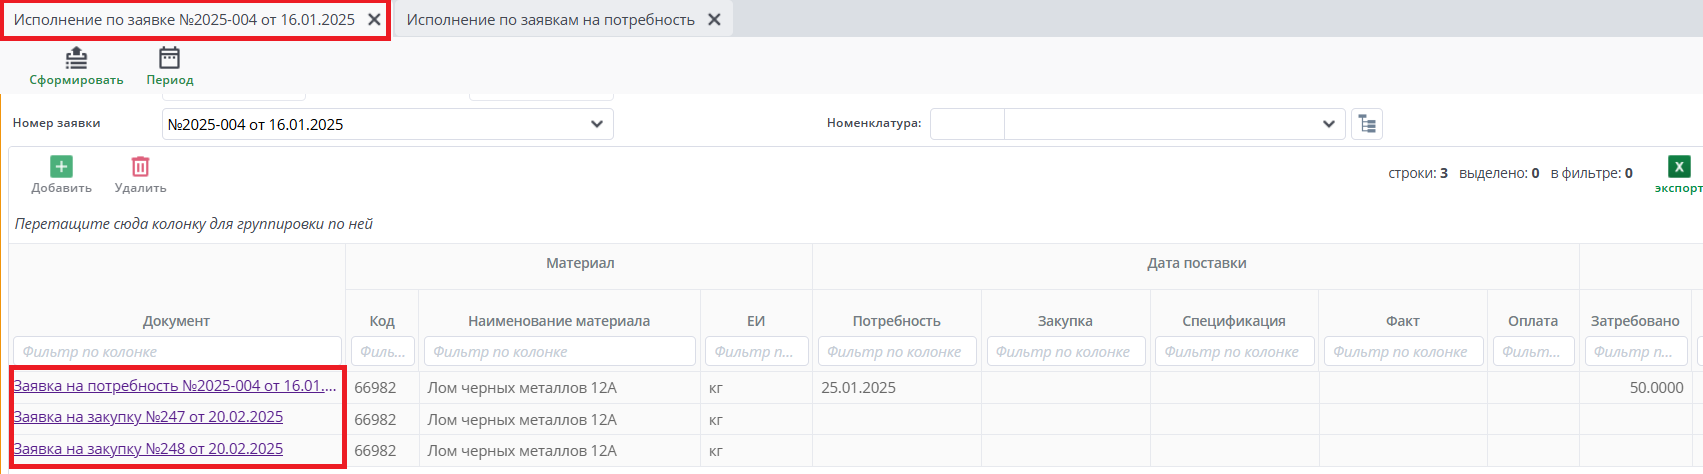Close the Исполнение по заявке №2025-004 tab
This screenshot has width=1703, height=474.
374,20
